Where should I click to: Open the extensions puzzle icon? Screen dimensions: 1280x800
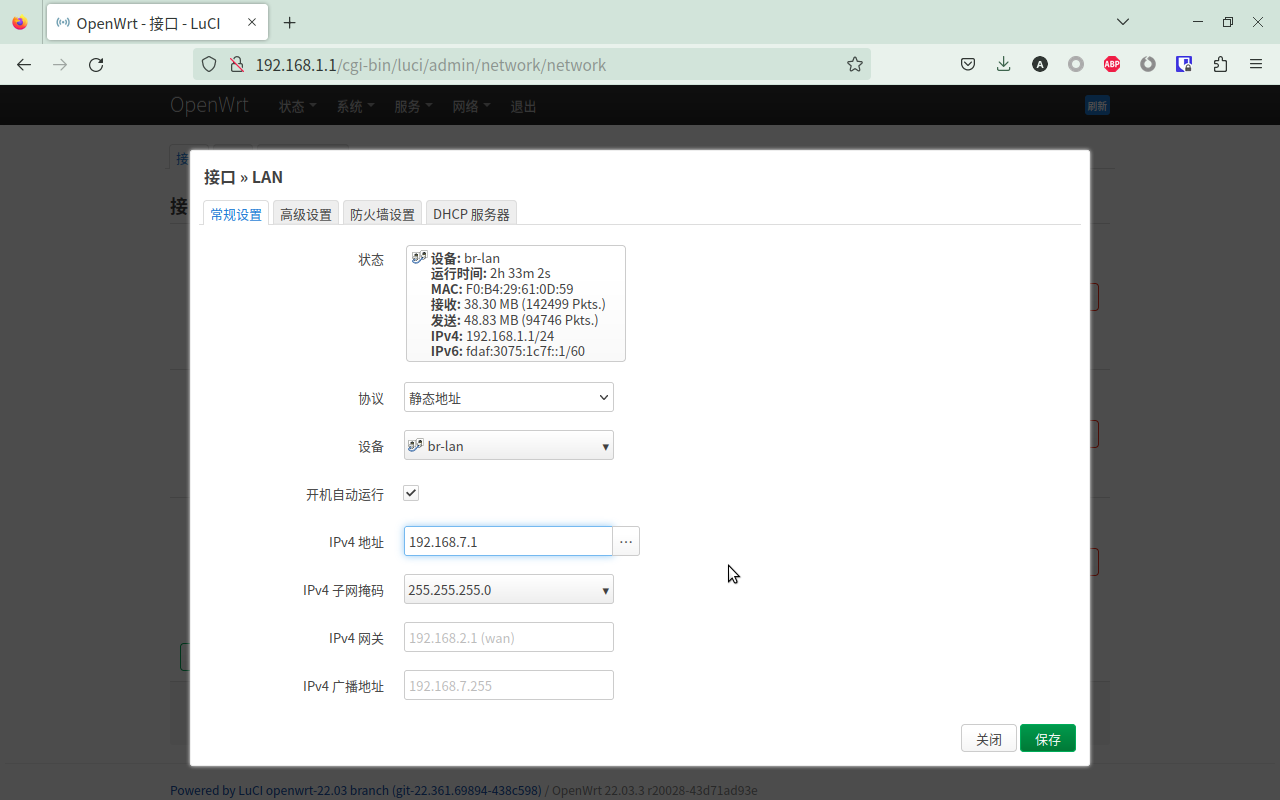pyautogui.click(x=1220, y=64)
